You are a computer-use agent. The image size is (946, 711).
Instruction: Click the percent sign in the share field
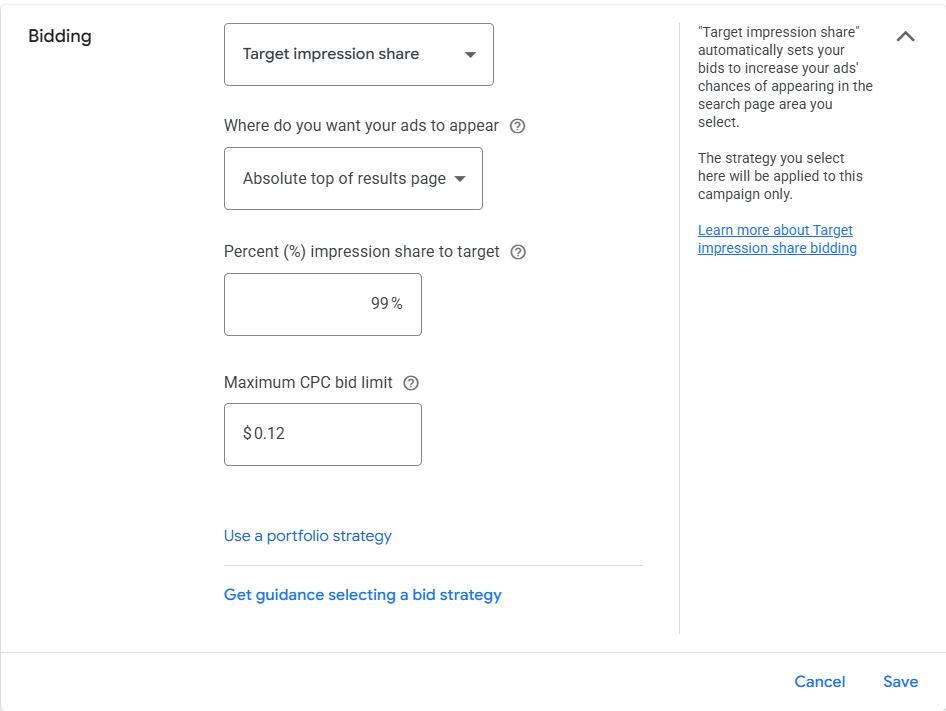click(x=397, y=304)
